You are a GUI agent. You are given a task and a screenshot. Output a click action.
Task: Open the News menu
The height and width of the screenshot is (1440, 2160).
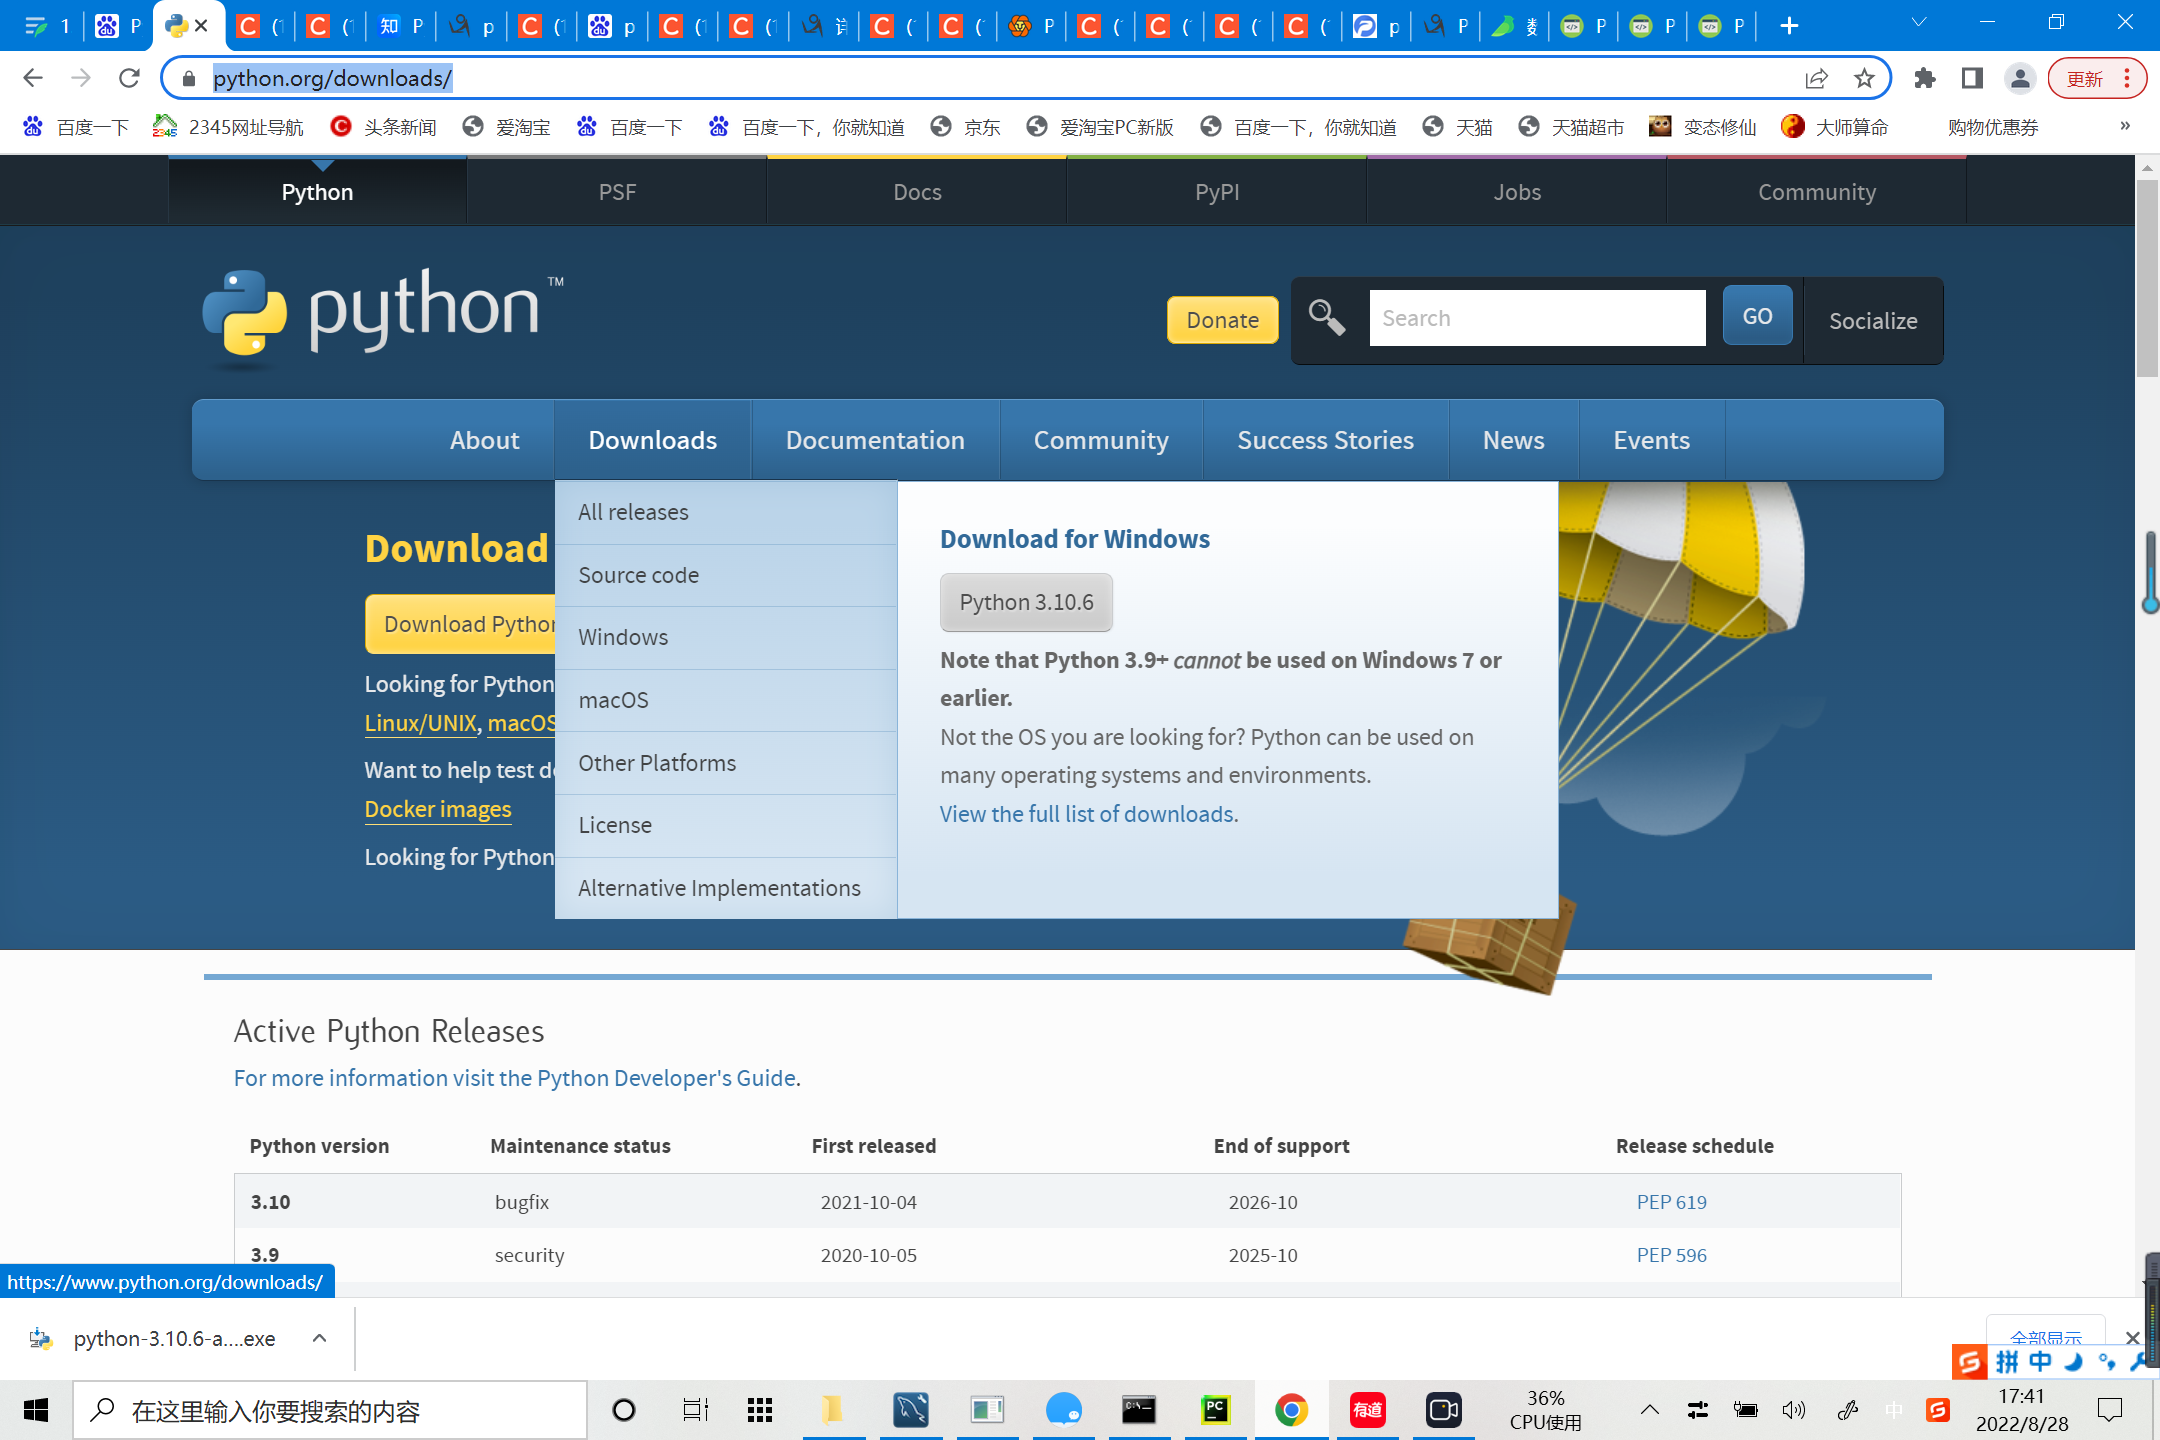point(1513,440)
